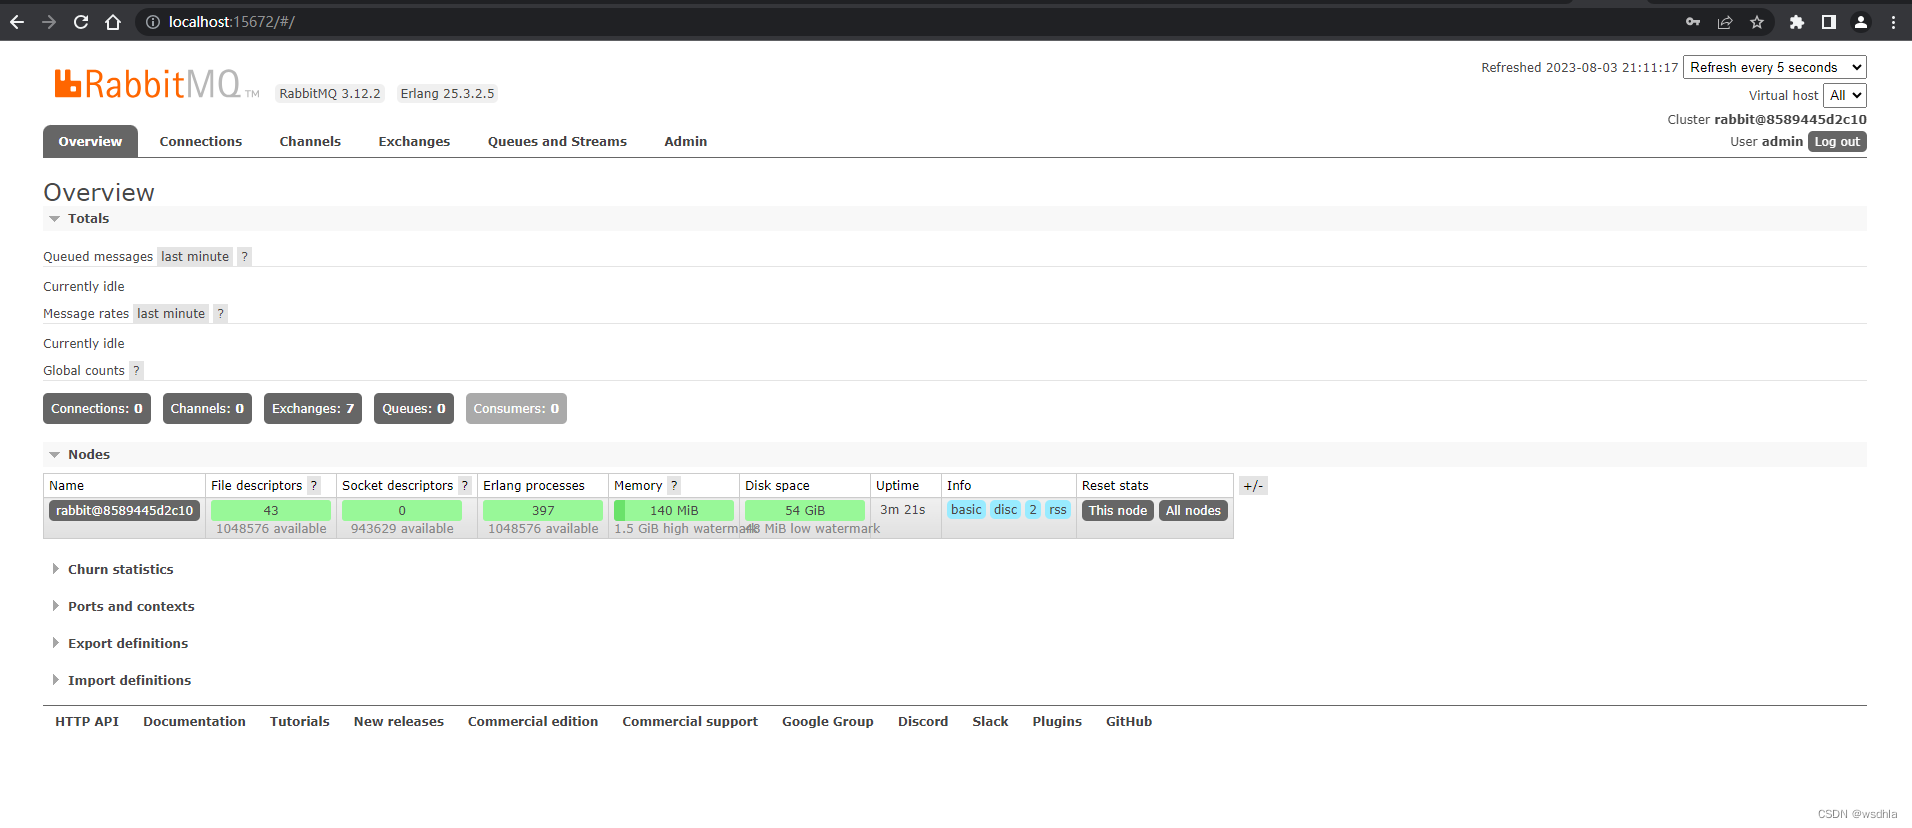This screenshot has height=828, width=1912.
Task: Open New releases footer link
Action: tap(399, 722)
